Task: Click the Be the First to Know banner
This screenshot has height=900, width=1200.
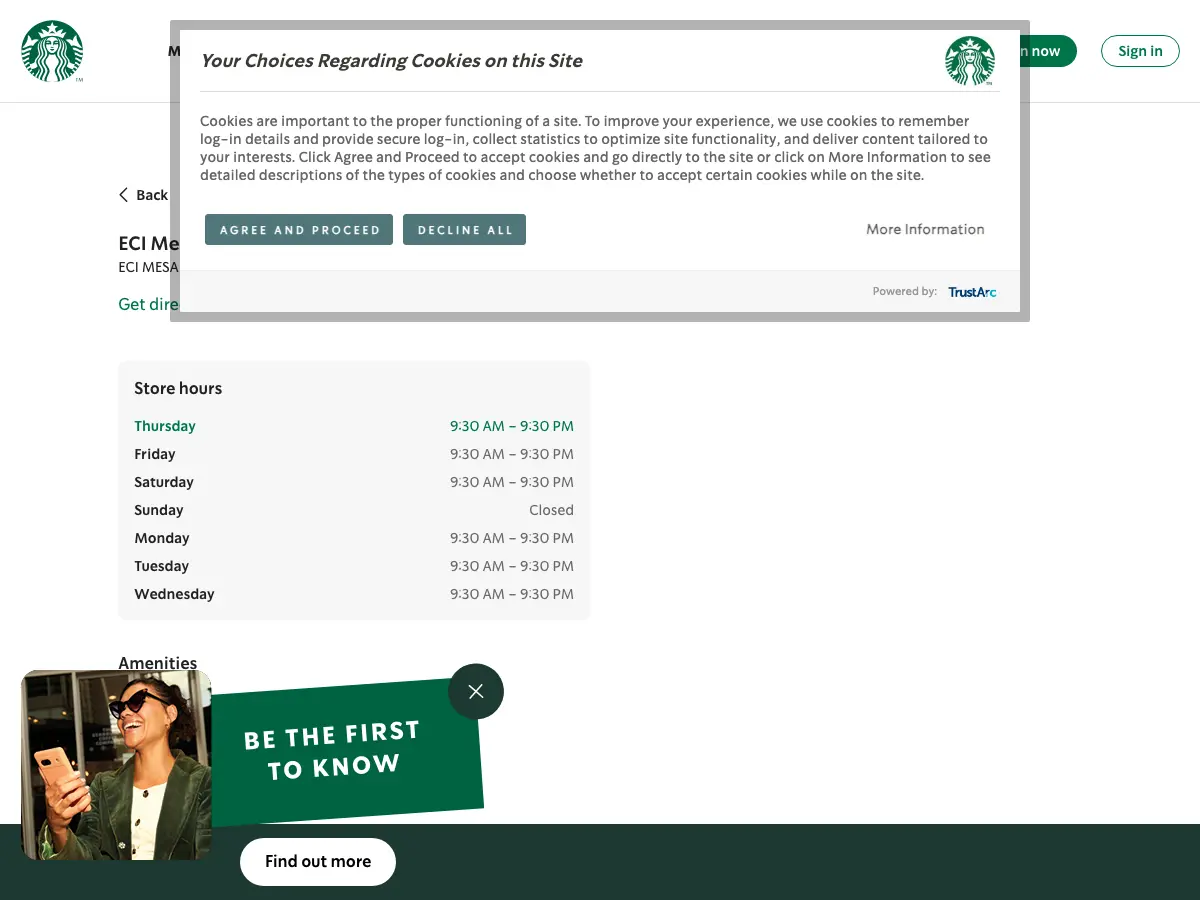Action: point(346,752)
